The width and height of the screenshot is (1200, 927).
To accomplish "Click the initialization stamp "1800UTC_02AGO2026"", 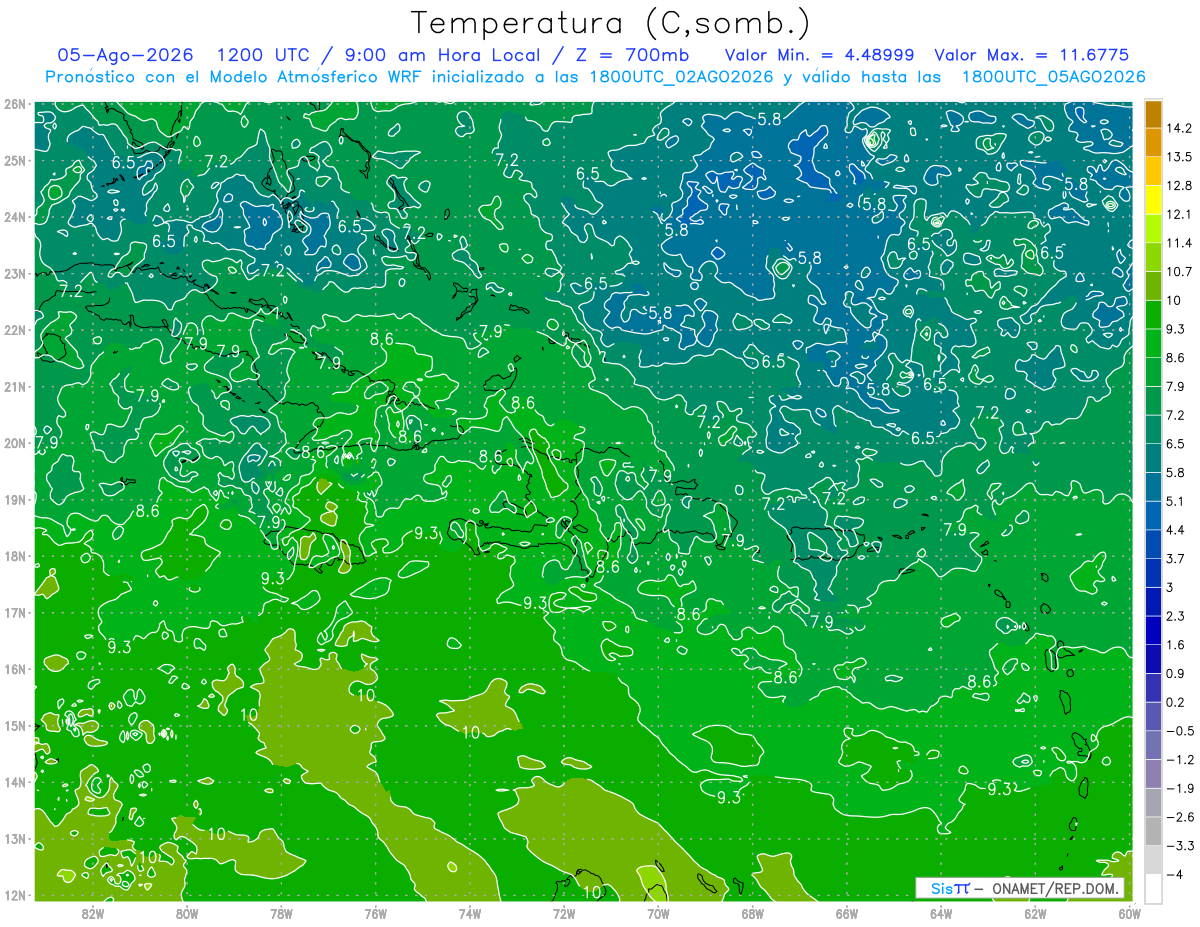I will tap(680, 77).
